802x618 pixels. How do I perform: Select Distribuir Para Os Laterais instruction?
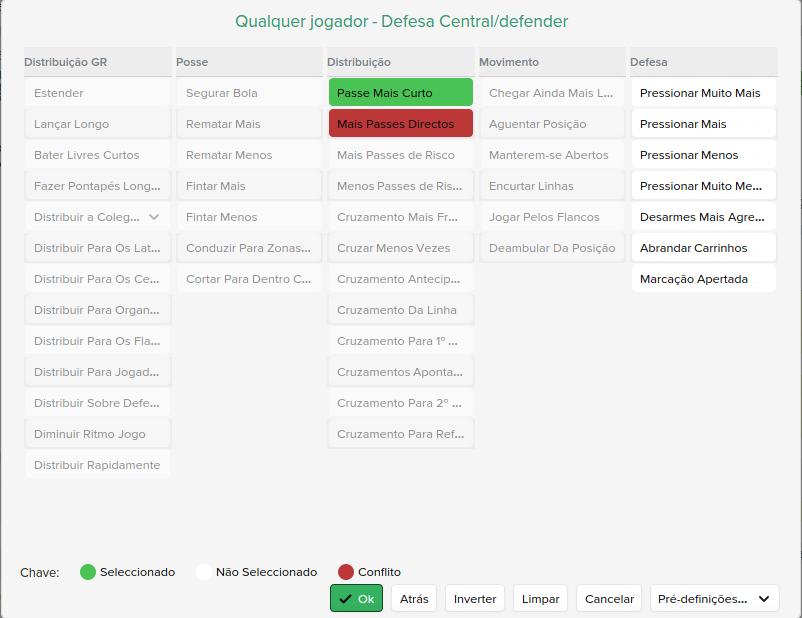pyautogui.click(x=97, y=248)
